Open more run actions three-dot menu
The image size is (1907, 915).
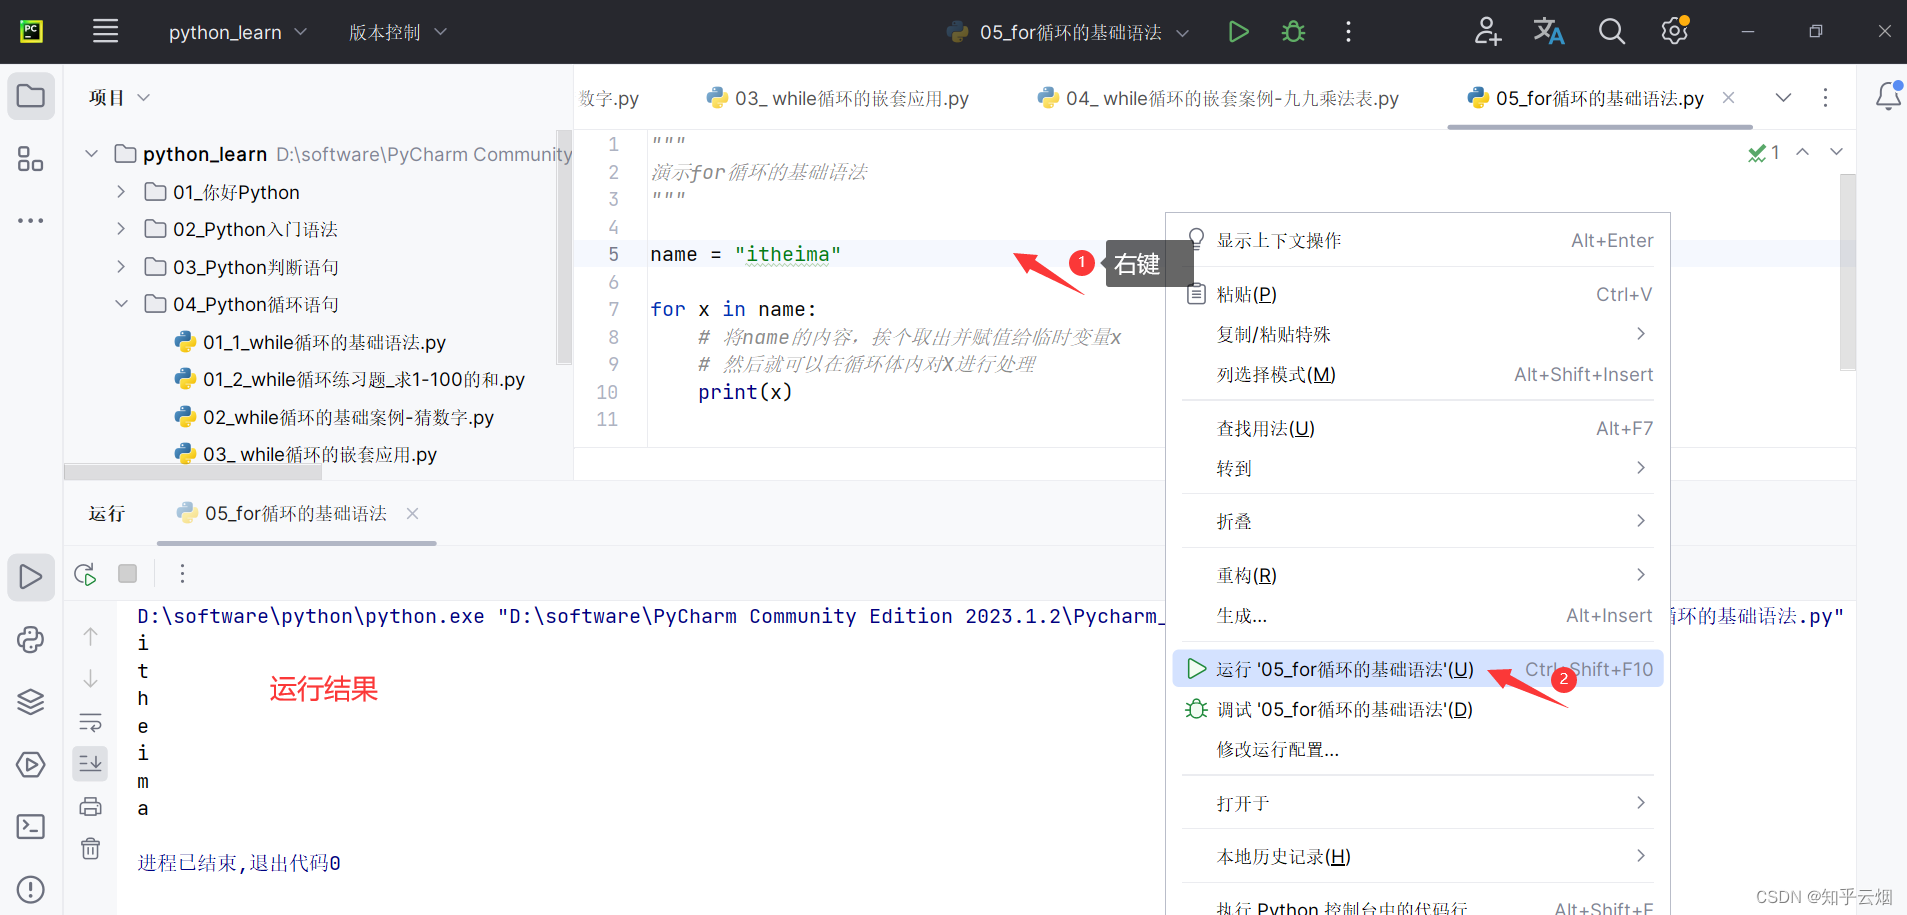click(1348, 32)
